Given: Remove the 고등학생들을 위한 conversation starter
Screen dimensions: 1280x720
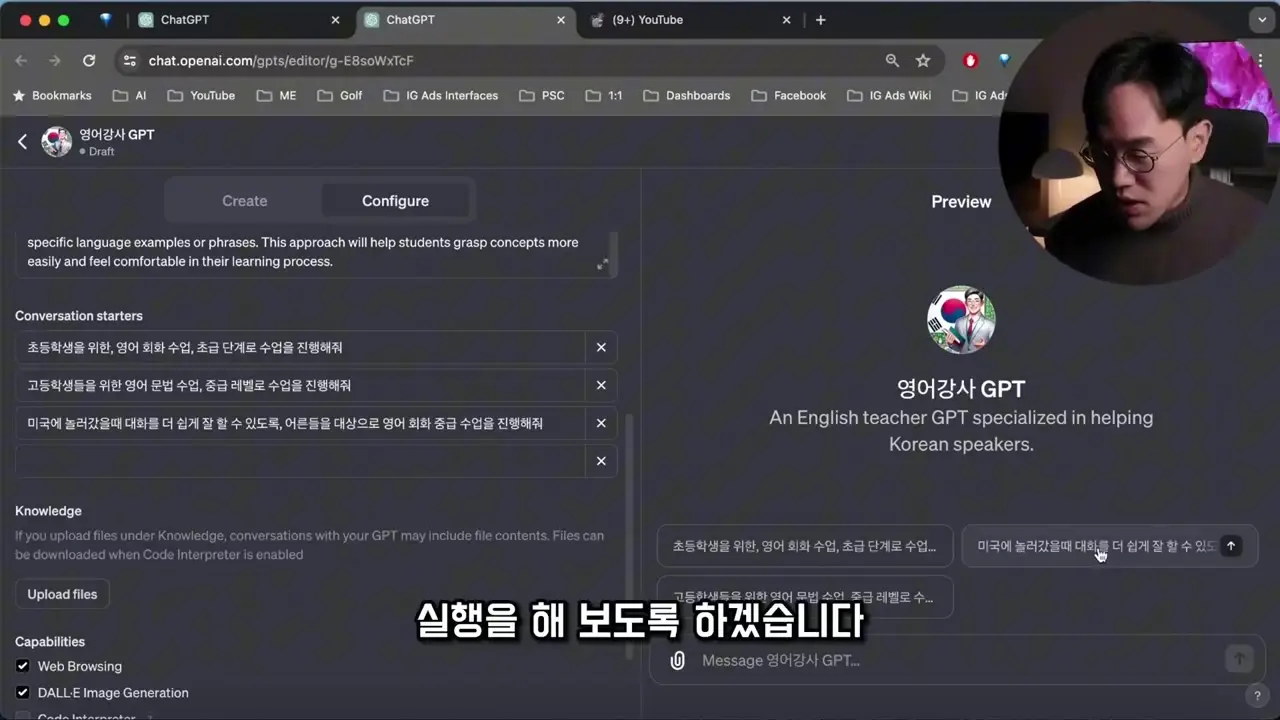Looking at the screenshot, I should tap(601, 385).
